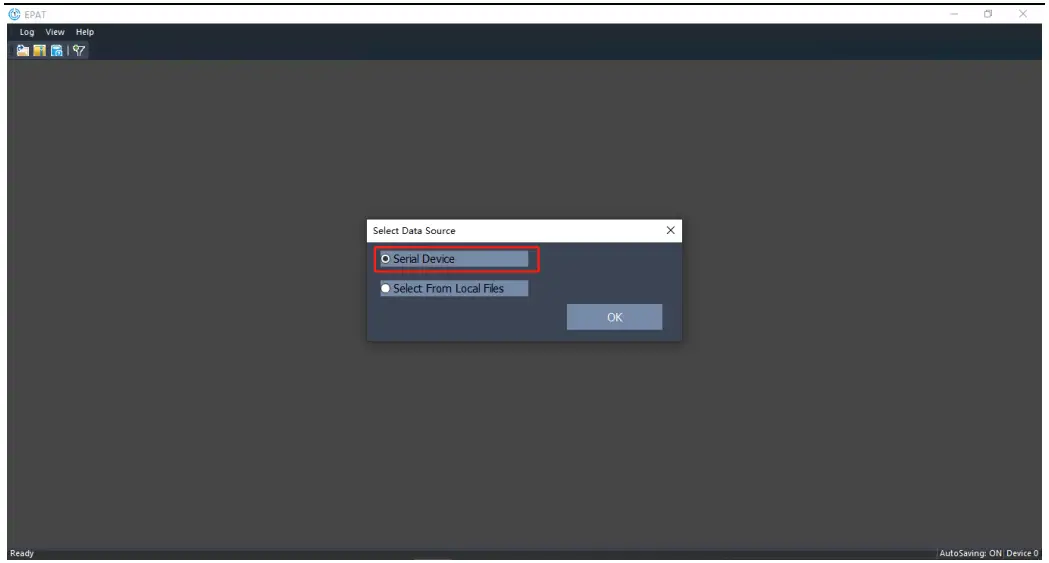Minimize the EPAT window
Screen dimensions: 1049x563
[x=954, y=14]
